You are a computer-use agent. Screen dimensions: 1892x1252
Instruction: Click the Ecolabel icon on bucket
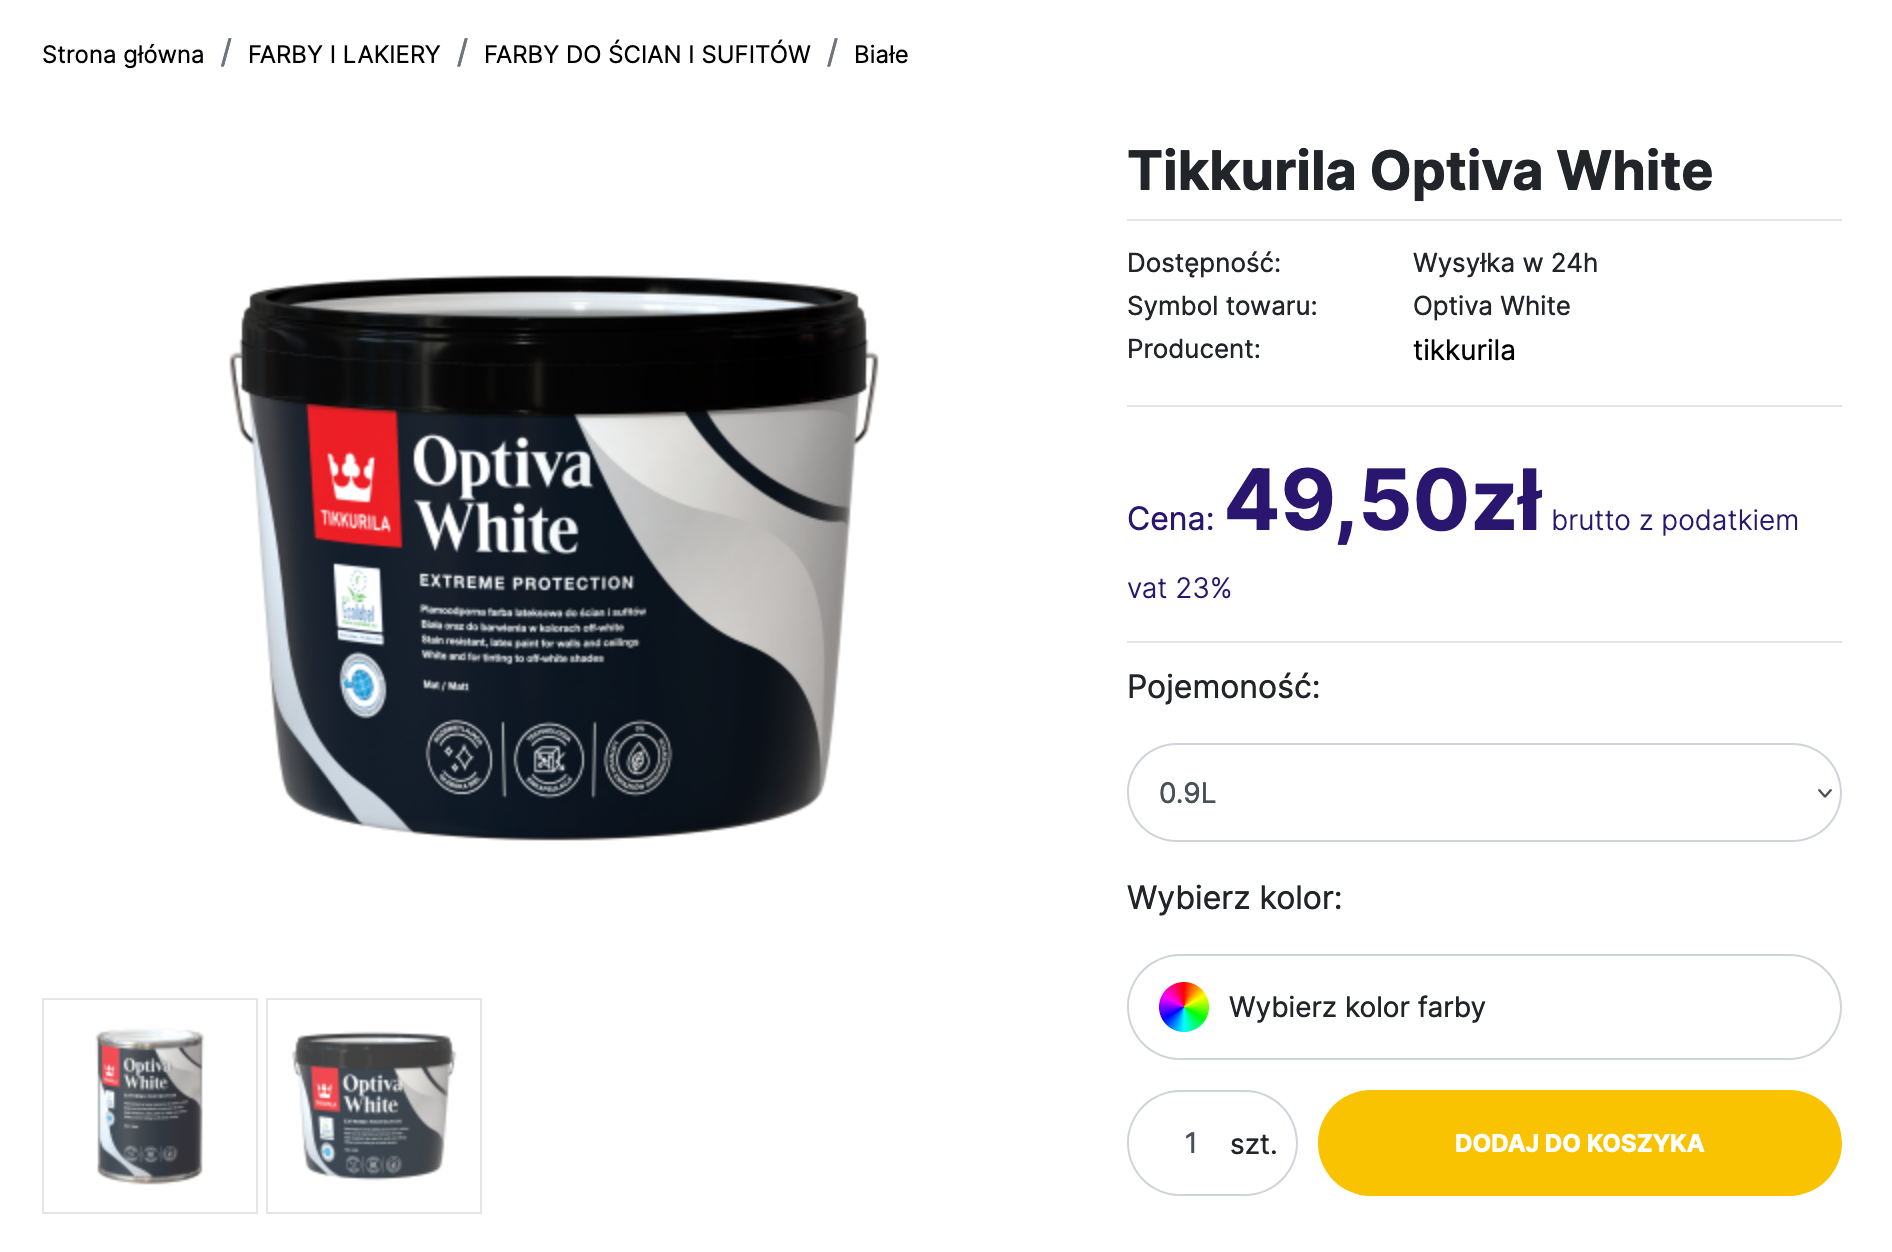click(x=358, y=604)
